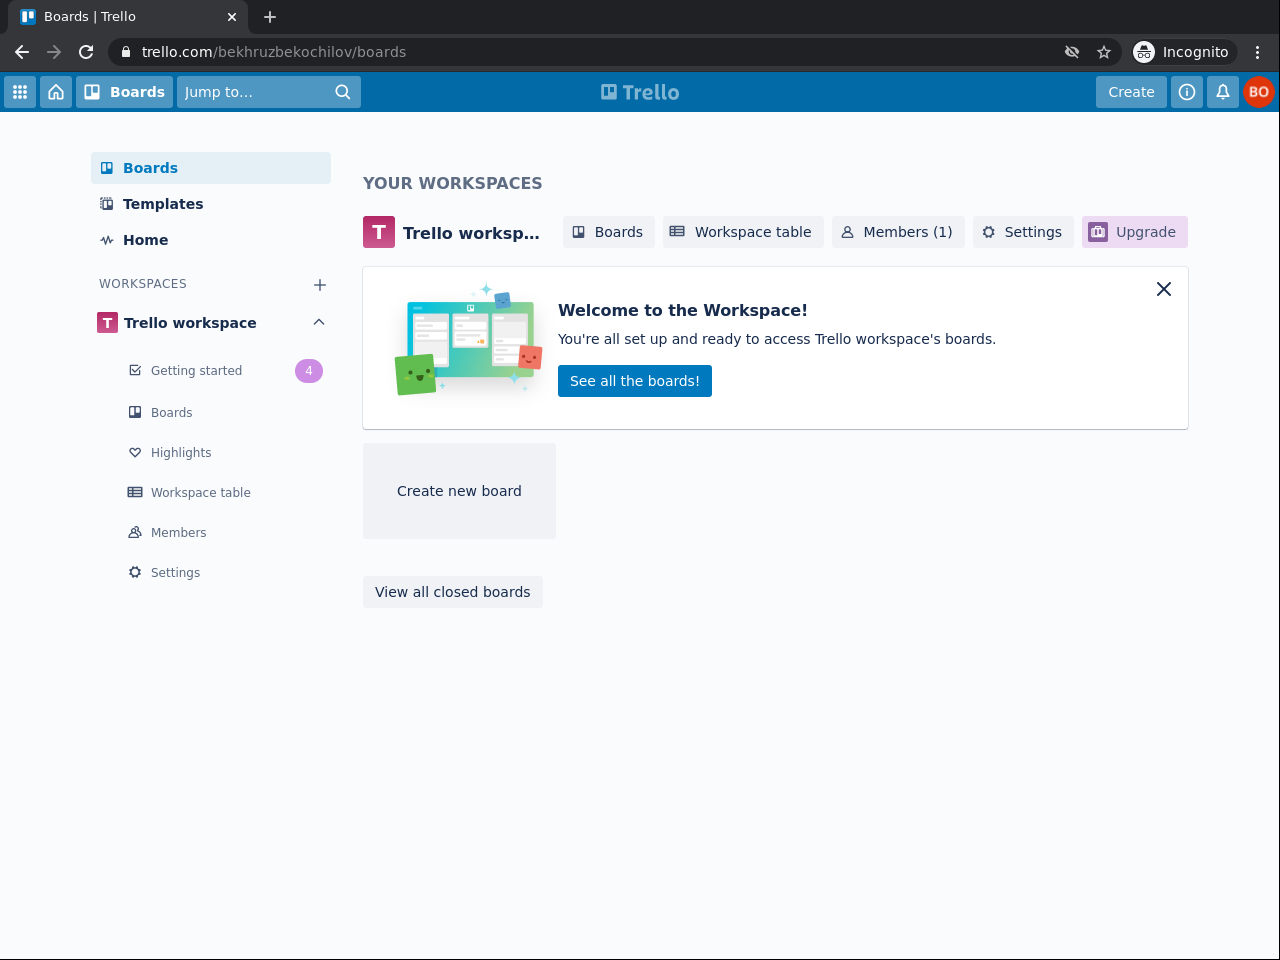Reload the current page
The image size is (1280, 960).
86,52
